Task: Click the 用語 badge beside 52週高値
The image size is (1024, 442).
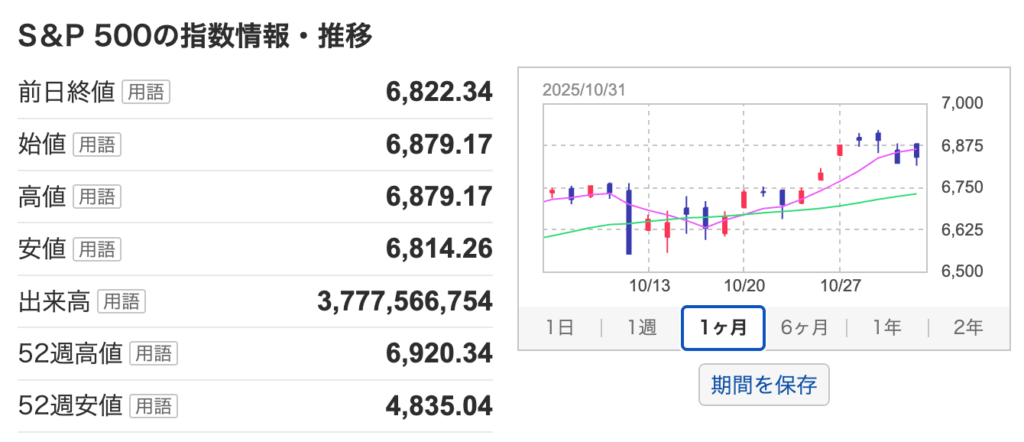Action: click(153, 353)
